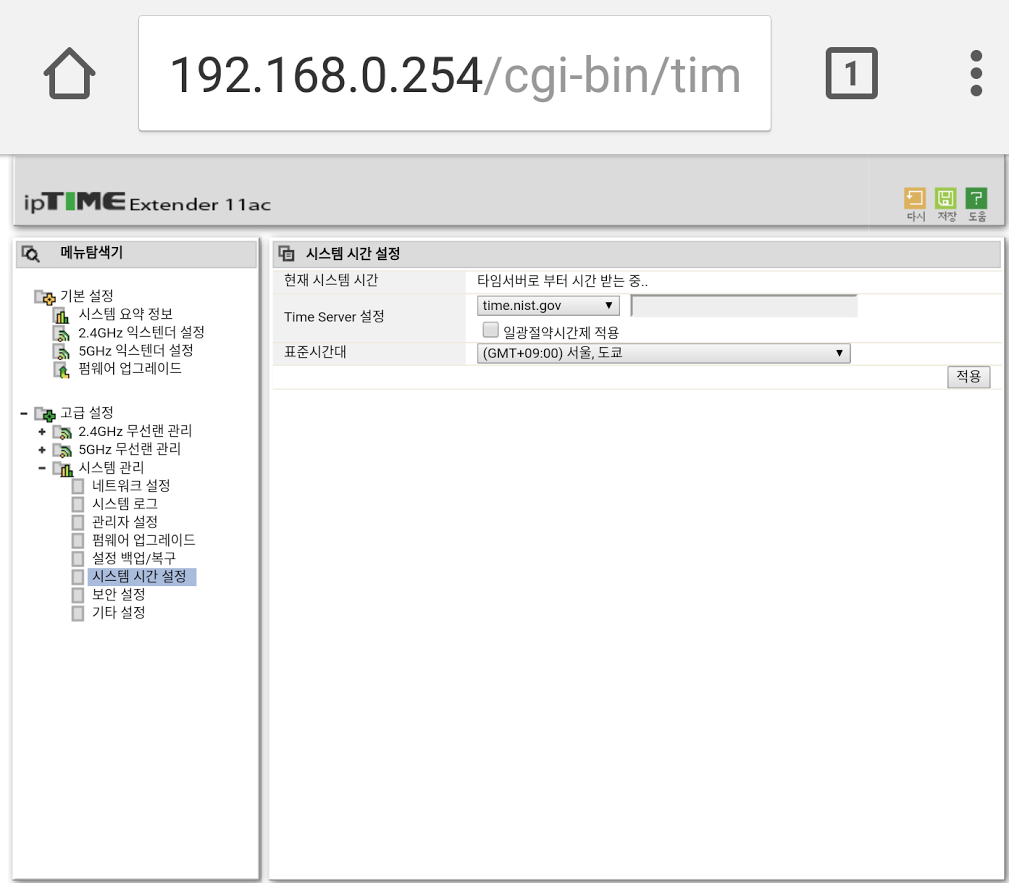The image size is (1009, 883).
Task: Open 관리자 설정 menu item
Action: pyautogui.click(x=125, y=521)
